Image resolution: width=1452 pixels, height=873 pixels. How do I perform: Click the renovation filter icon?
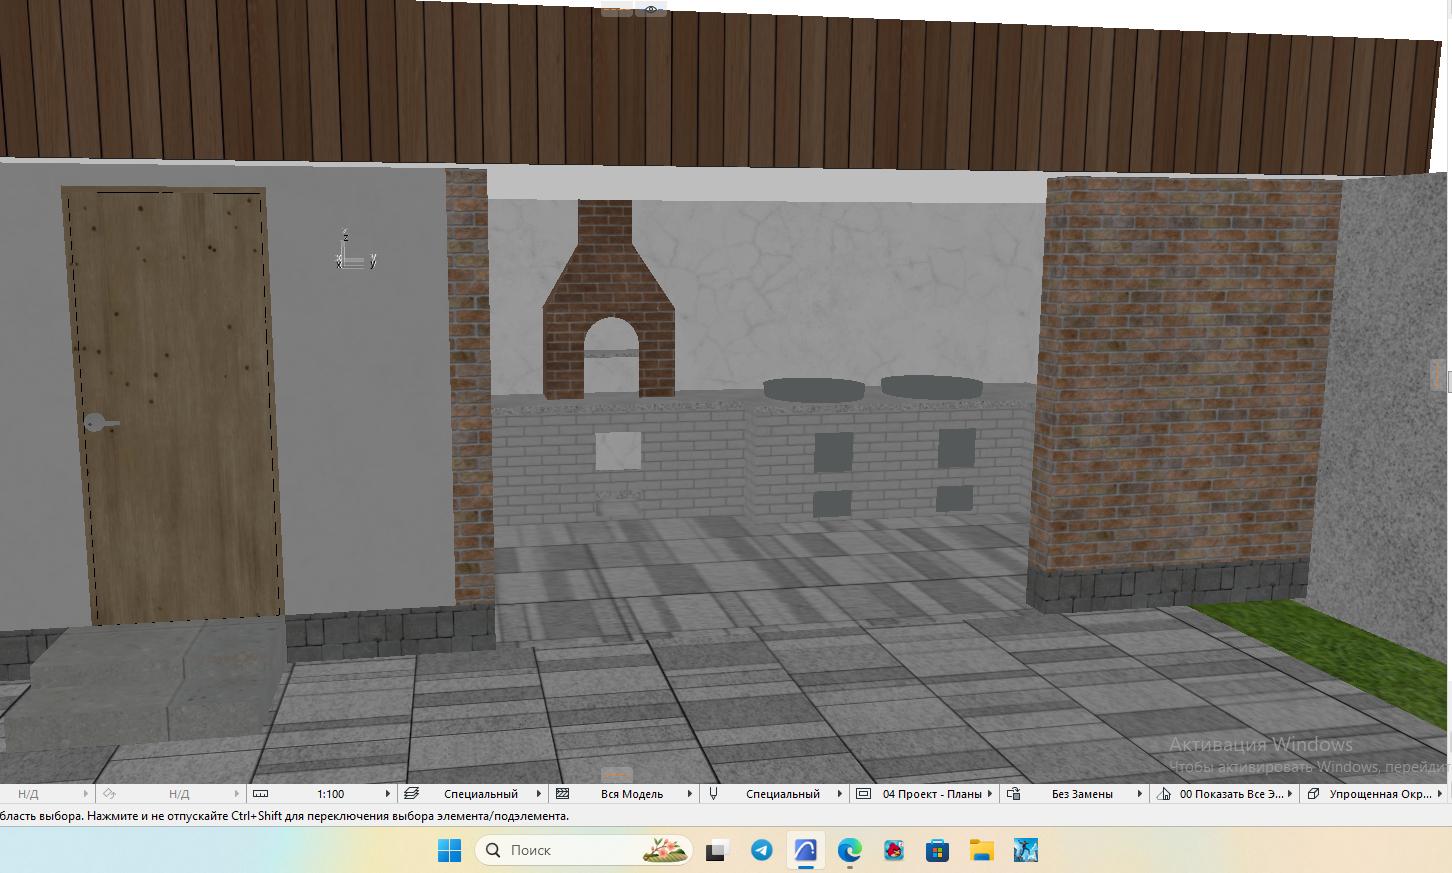(1163, 794)
